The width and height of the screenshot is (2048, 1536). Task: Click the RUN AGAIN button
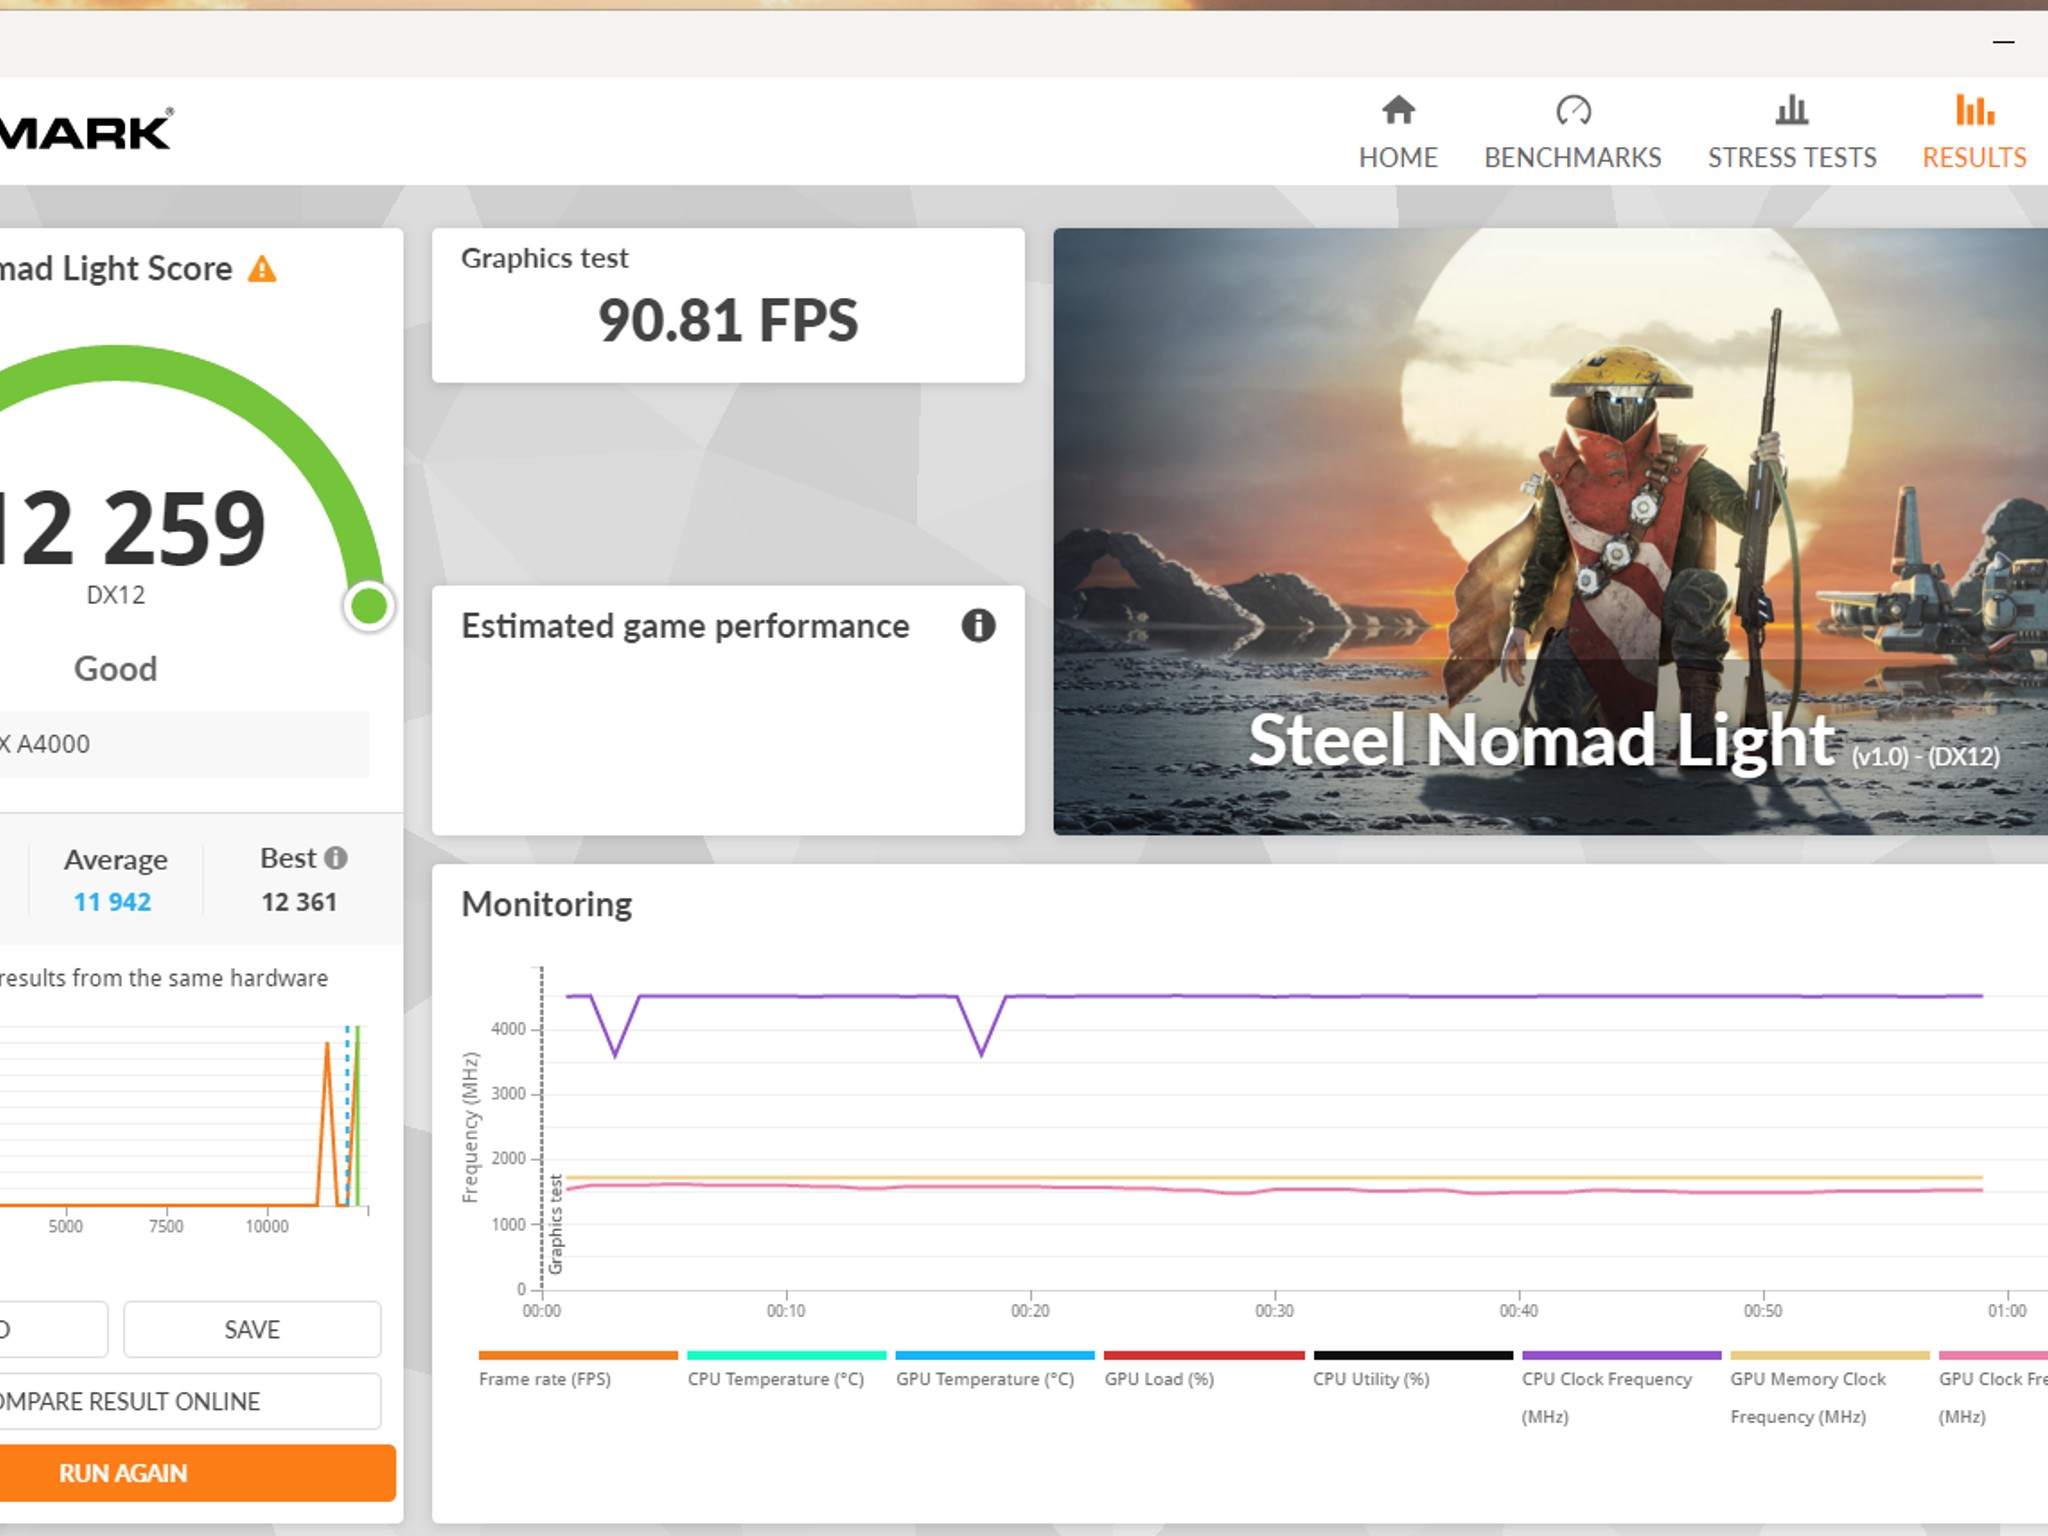(196, 1473)
